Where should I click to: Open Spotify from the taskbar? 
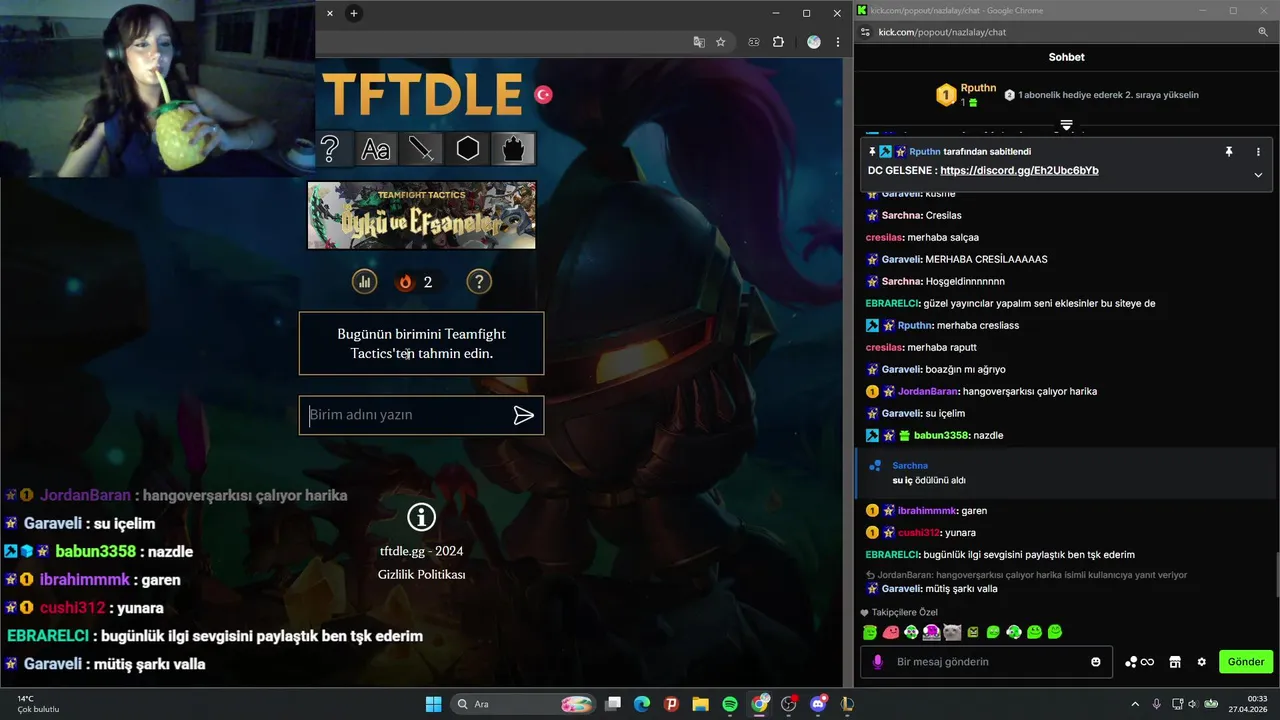(x=730, y=704)
